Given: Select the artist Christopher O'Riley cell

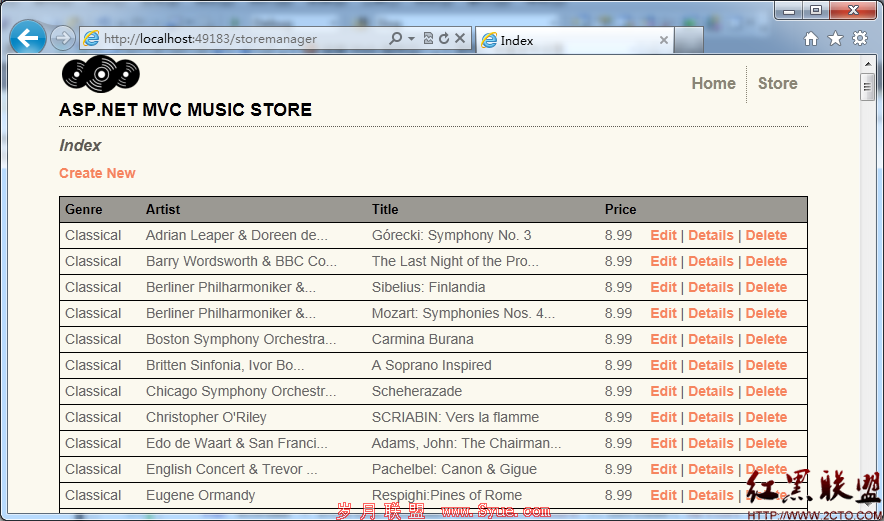Looking at the screenshot, I should pyautogui.click(x=206, y=417).
